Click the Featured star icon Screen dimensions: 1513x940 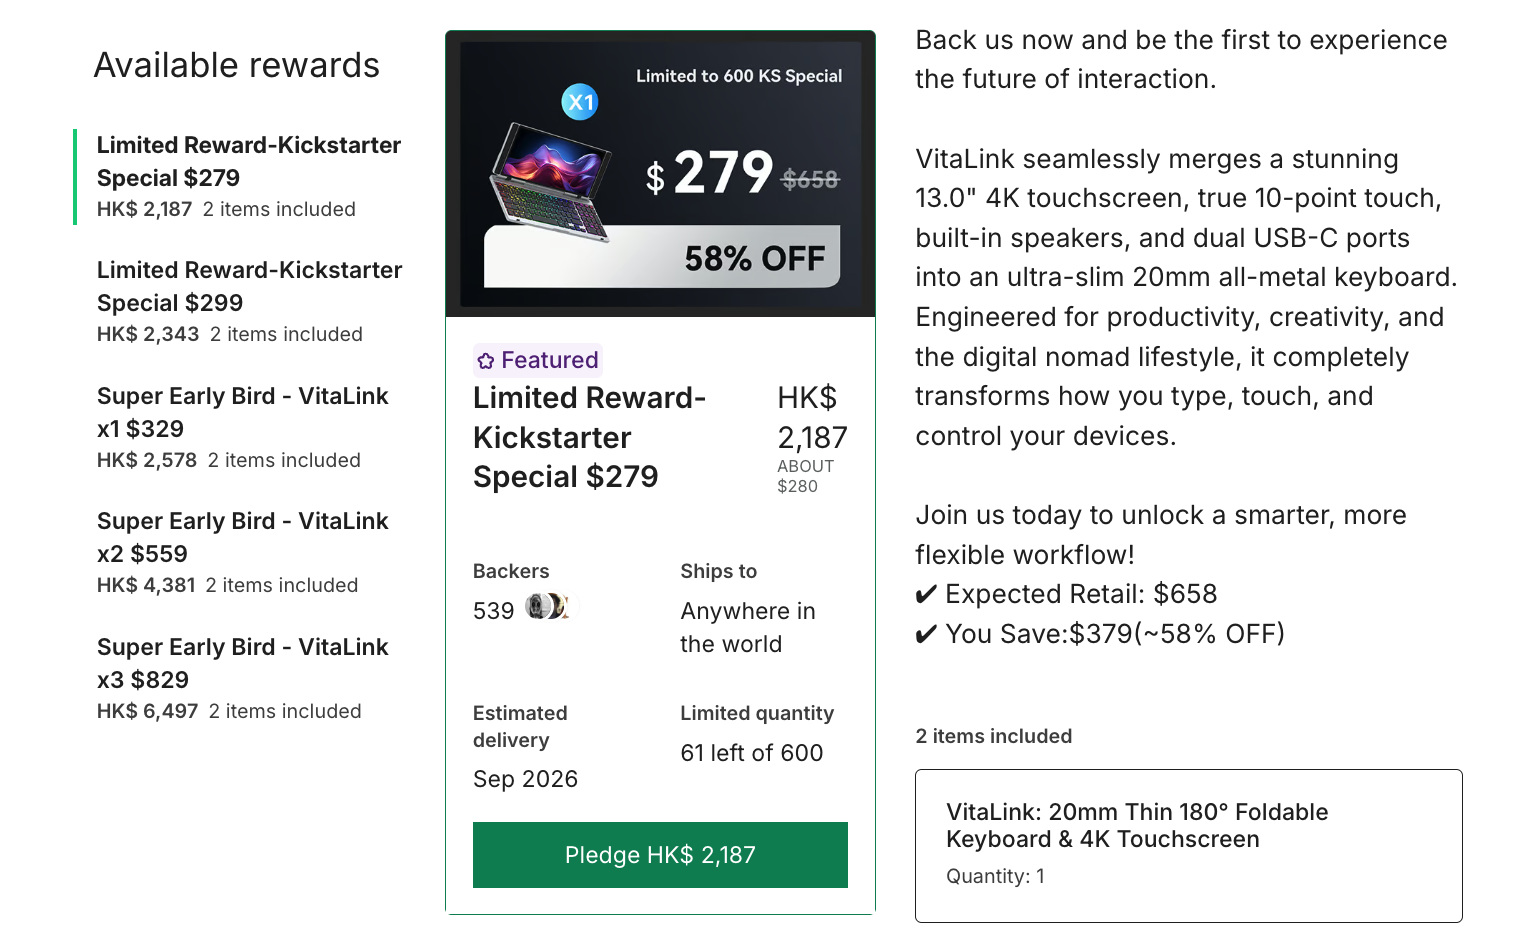coord(486,361)
